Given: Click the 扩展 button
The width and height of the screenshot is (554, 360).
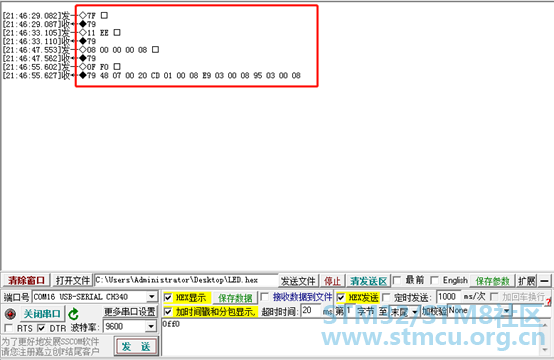Looking at the screenshot, I should [x=526, y=281].
